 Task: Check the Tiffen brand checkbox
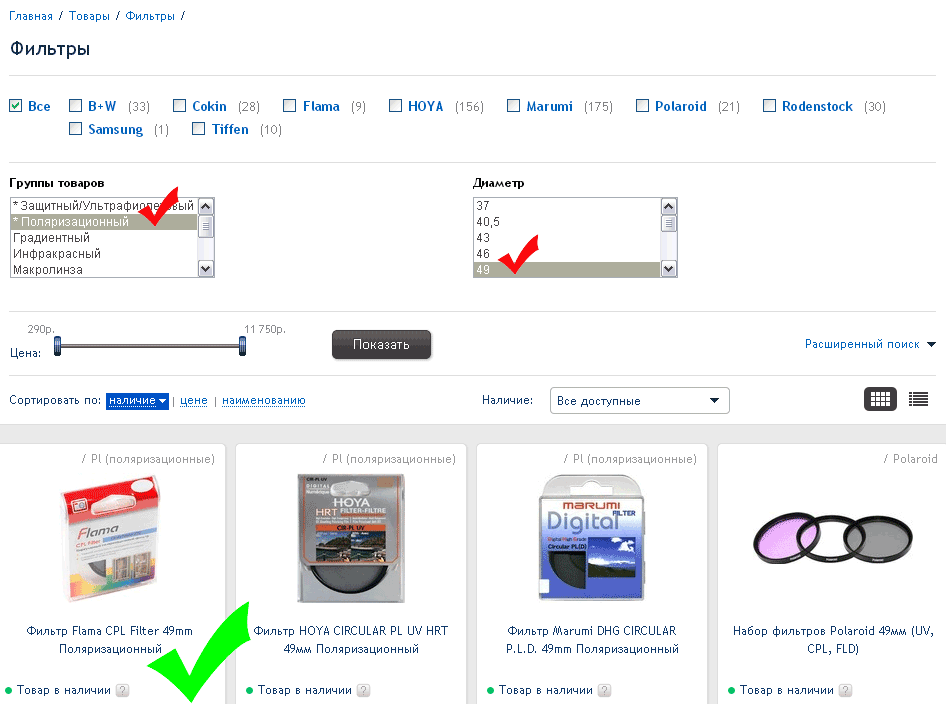(x=198, y=128)
